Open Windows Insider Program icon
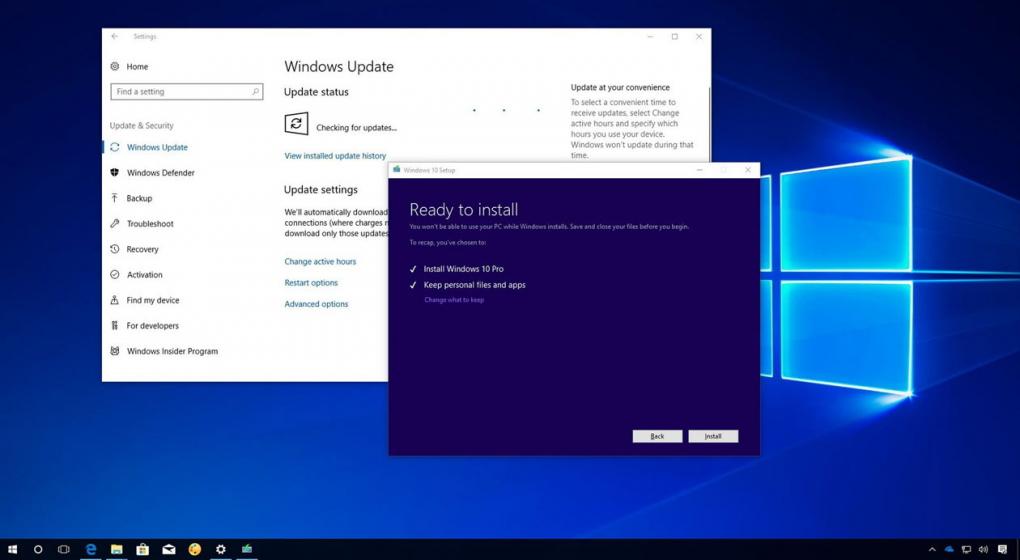This screenshot has height=560, width=1020. 115,351
